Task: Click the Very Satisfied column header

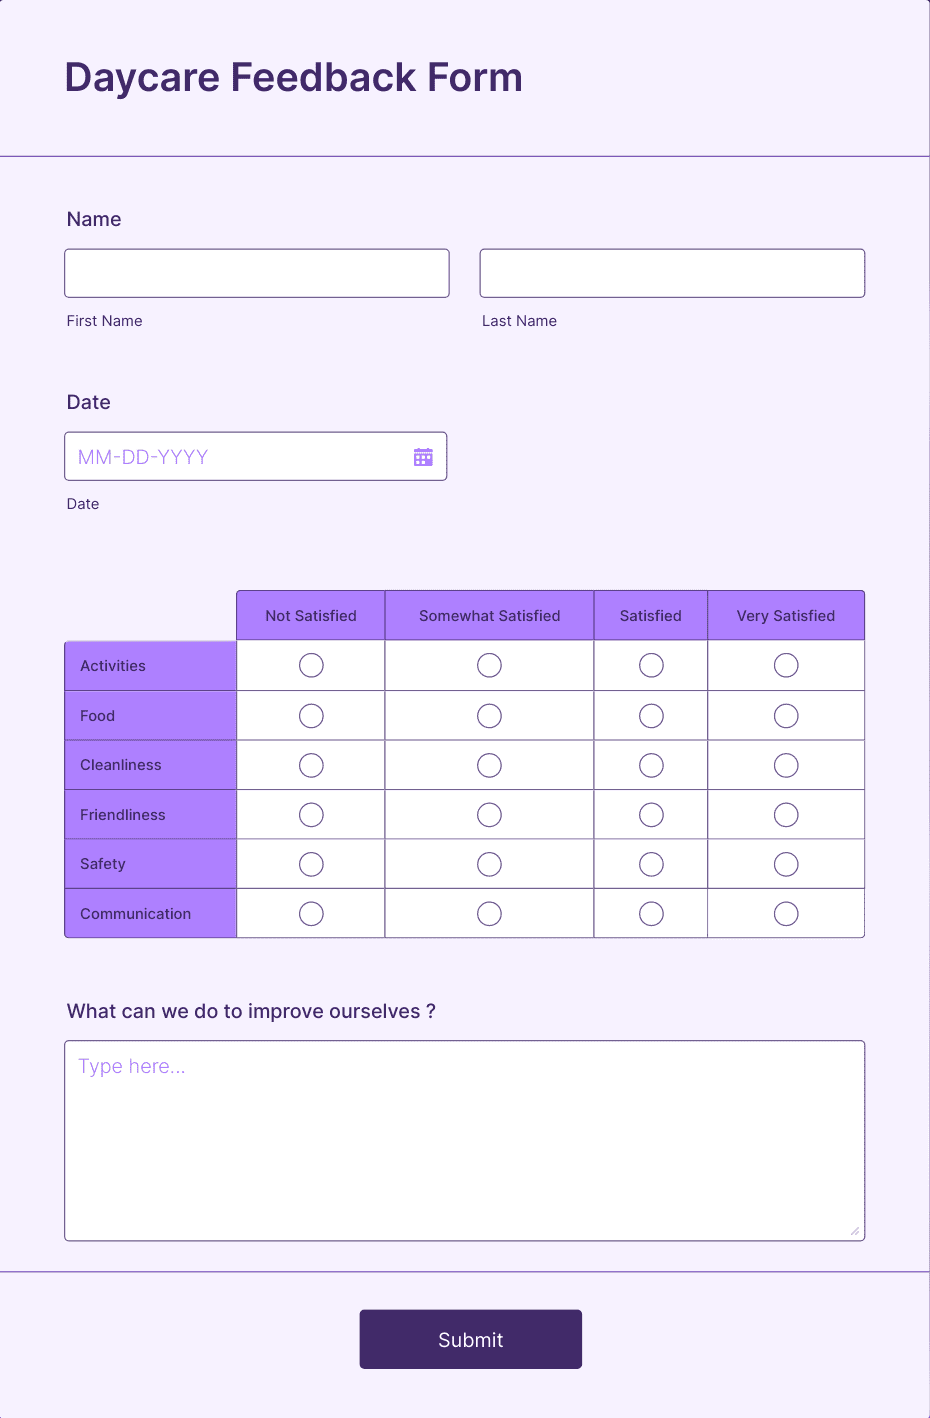Action: coord(785,615)
